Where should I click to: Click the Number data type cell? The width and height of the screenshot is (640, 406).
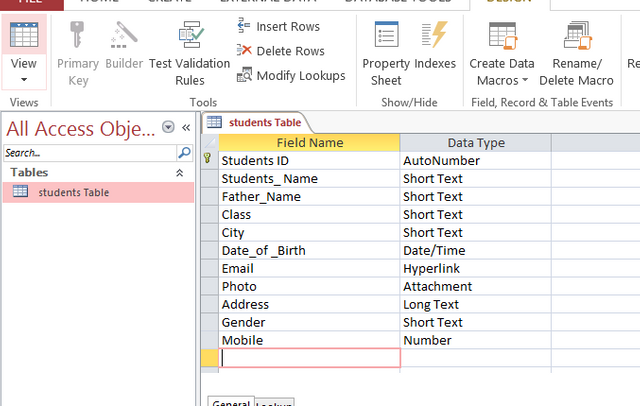pyautogui.click(x=476, y=340)
